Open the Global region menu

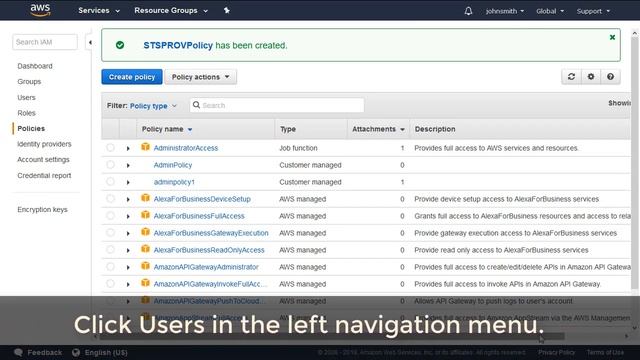pos(550,11)
